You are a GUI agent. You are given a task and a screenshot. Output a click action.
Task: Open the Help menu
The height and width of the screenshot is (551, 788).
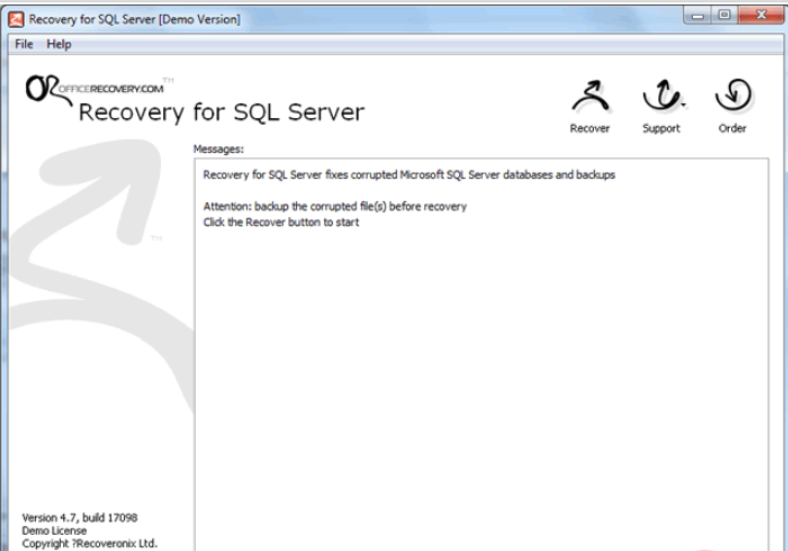coord(59,44)
